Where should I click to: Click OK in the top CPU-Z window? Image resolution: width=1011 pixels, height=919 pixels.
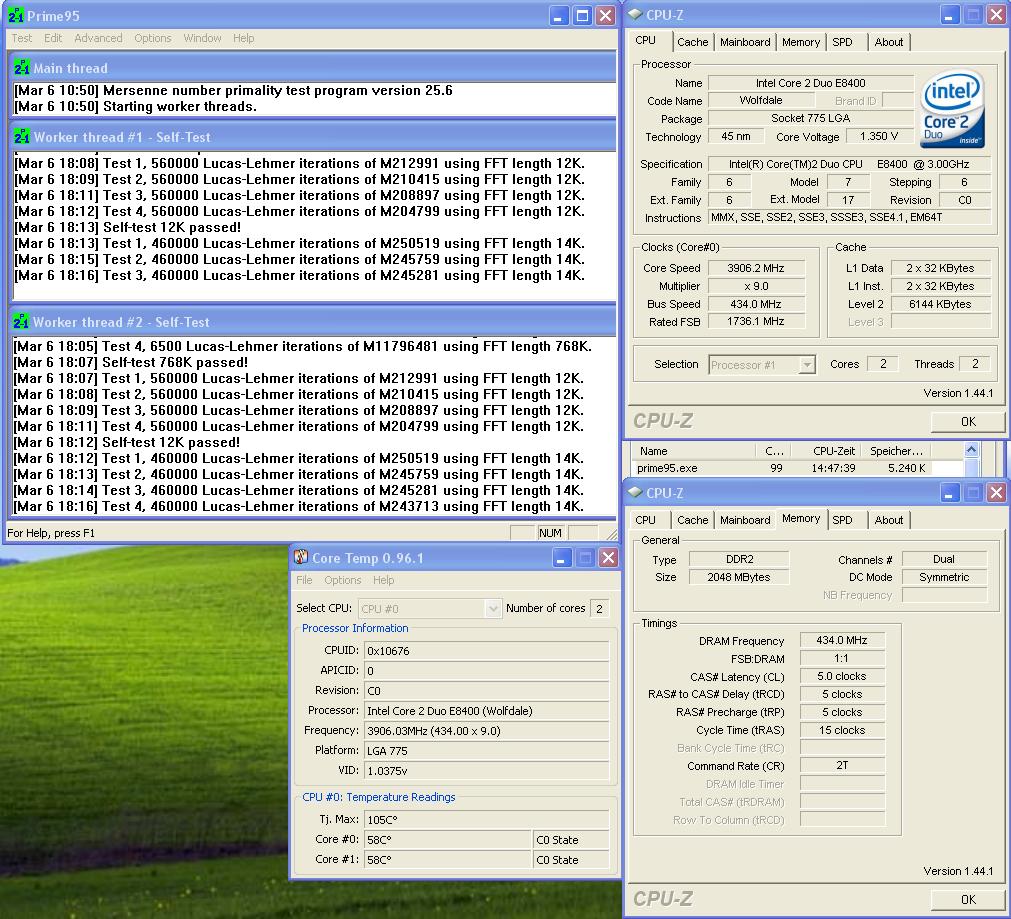click(968, 421)
